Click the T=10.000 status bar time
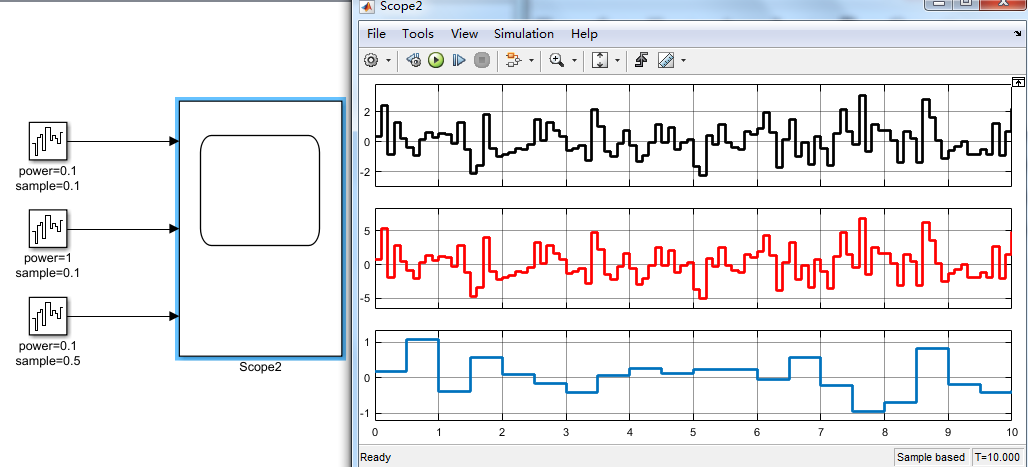The image size is (1028, 467). tap(997, 457)
